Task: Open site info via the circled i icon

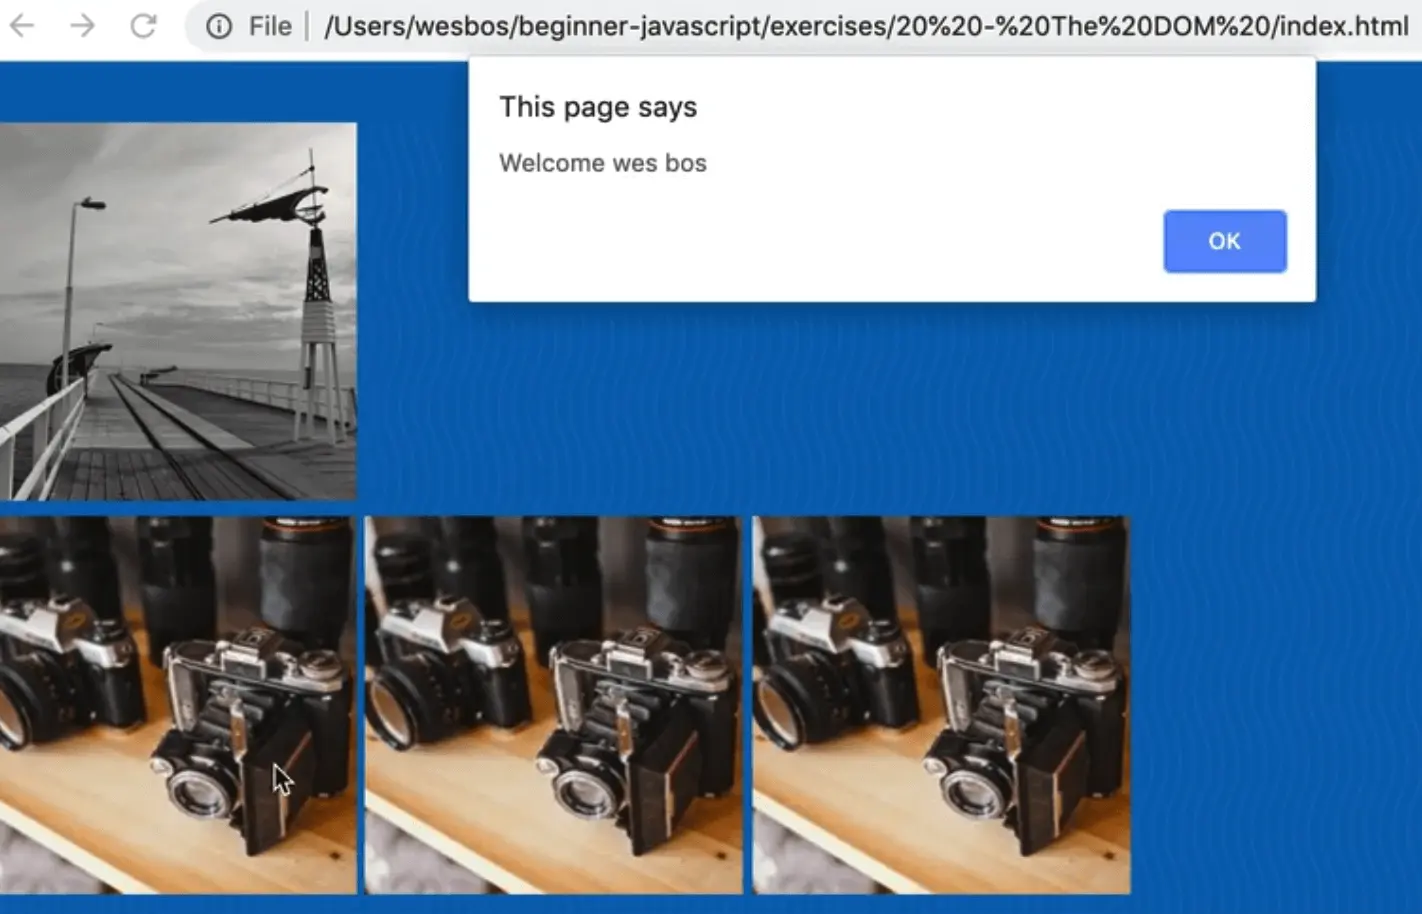Action: click(219, 27)
